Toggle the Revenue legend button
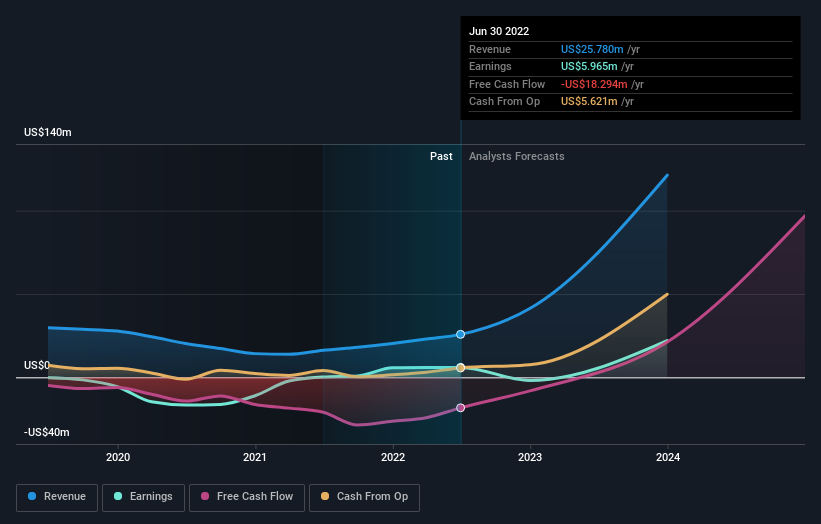The height and width of the screenshot is (524, 821). 57,497
